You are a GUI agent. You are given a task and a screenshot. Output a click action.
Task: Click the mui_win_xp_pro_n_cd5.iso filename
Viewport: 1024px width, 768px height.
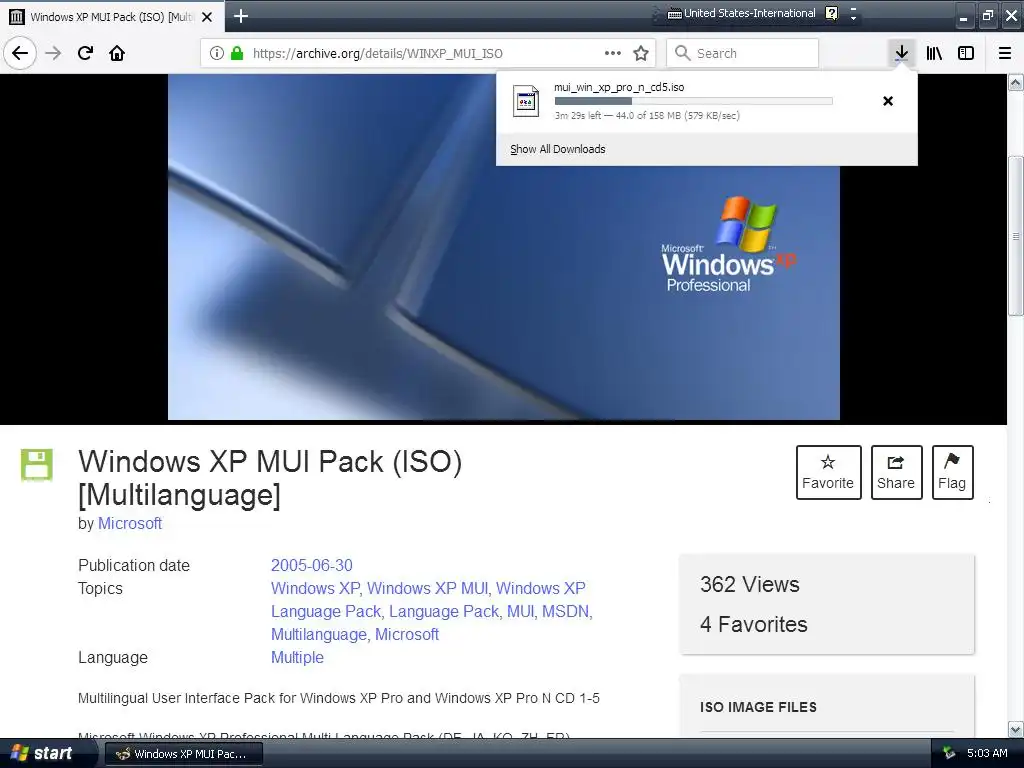[619, 87]
